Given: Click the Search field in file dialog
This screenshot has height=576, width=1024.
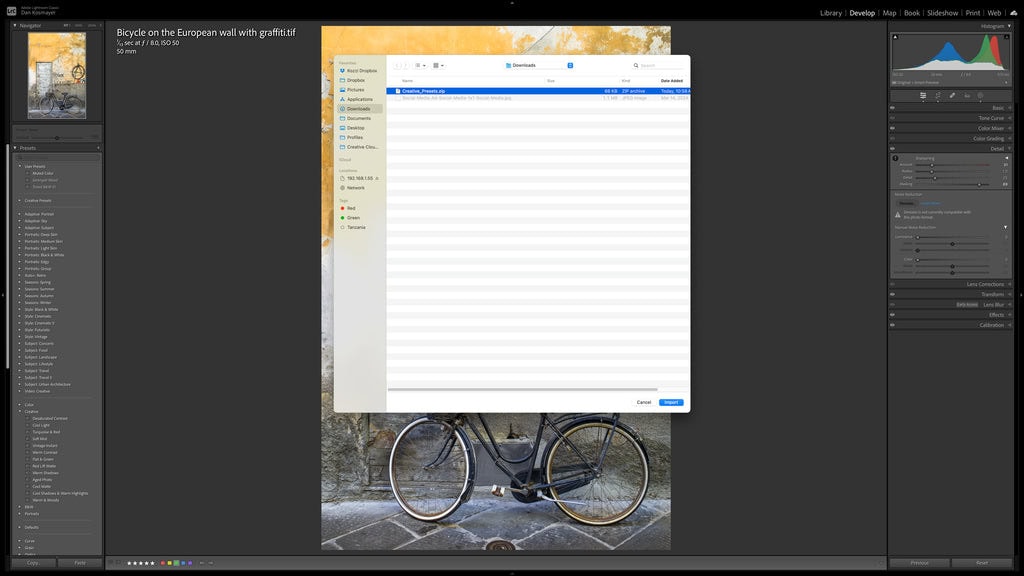Looking at the screenshot, I should tap(658, 65).
